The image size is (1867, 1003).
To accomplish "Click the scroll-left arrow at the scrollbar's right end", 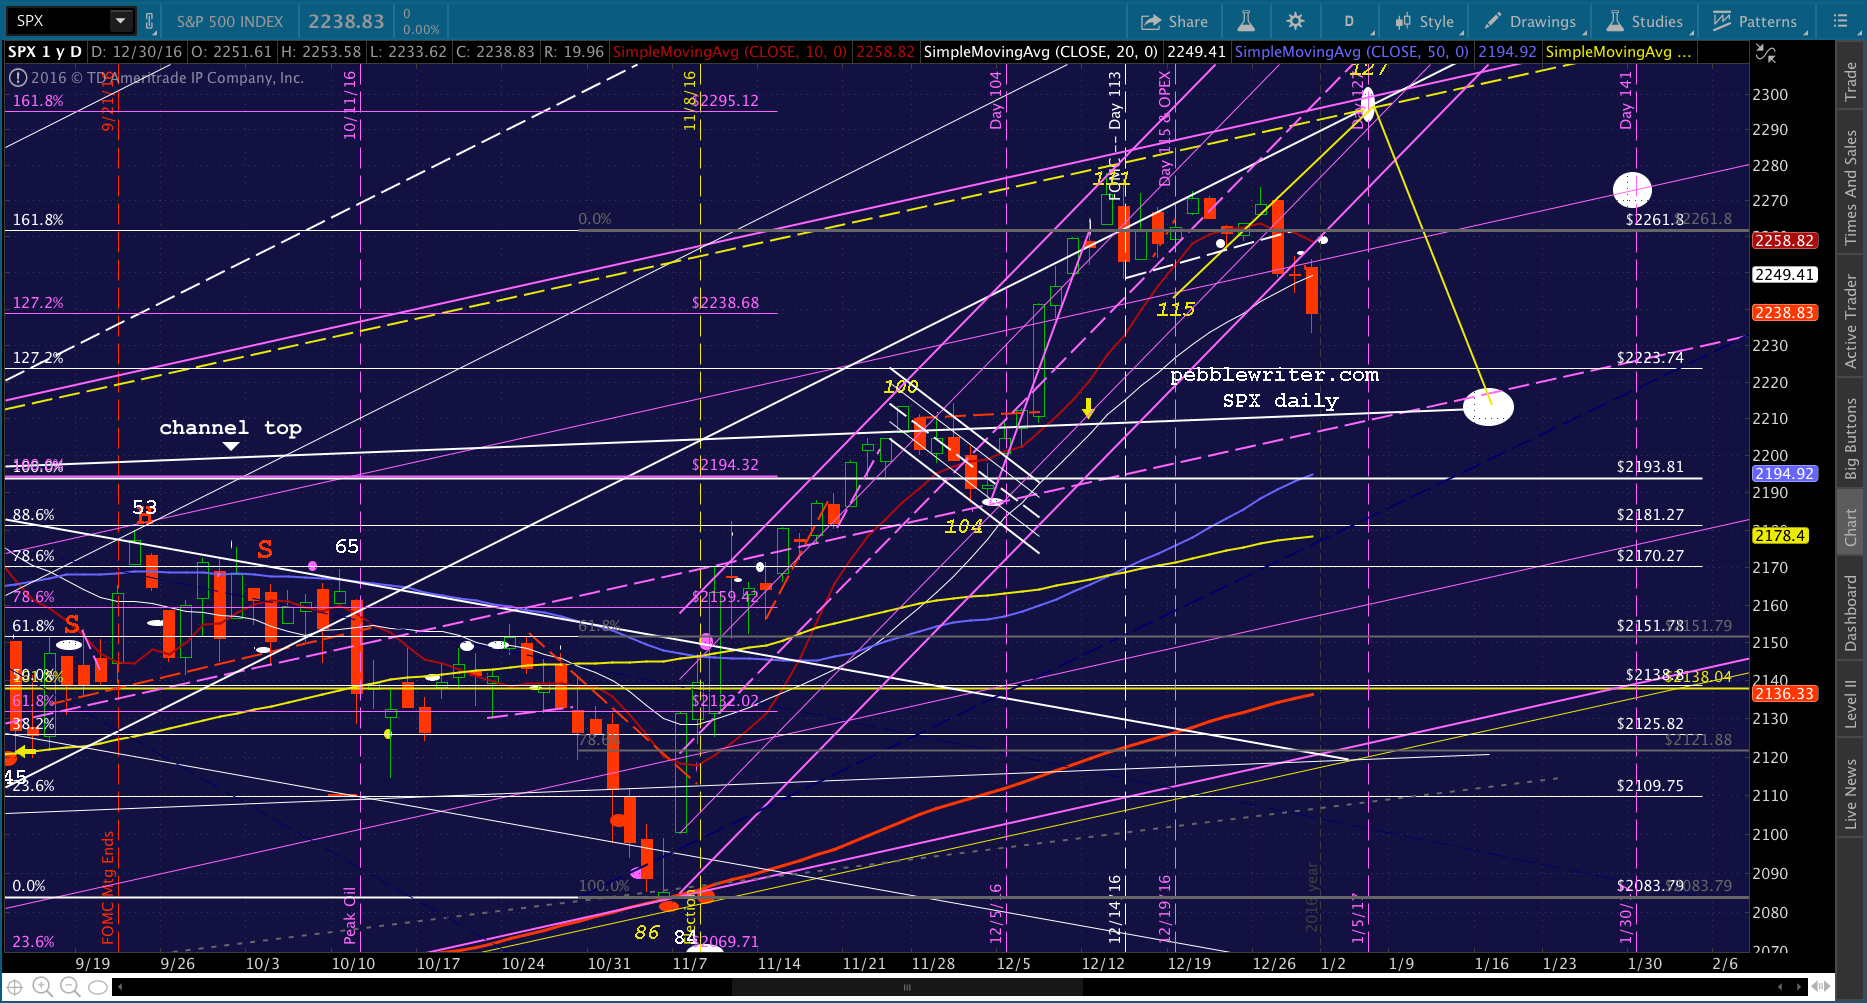I will coord(1781,987).
